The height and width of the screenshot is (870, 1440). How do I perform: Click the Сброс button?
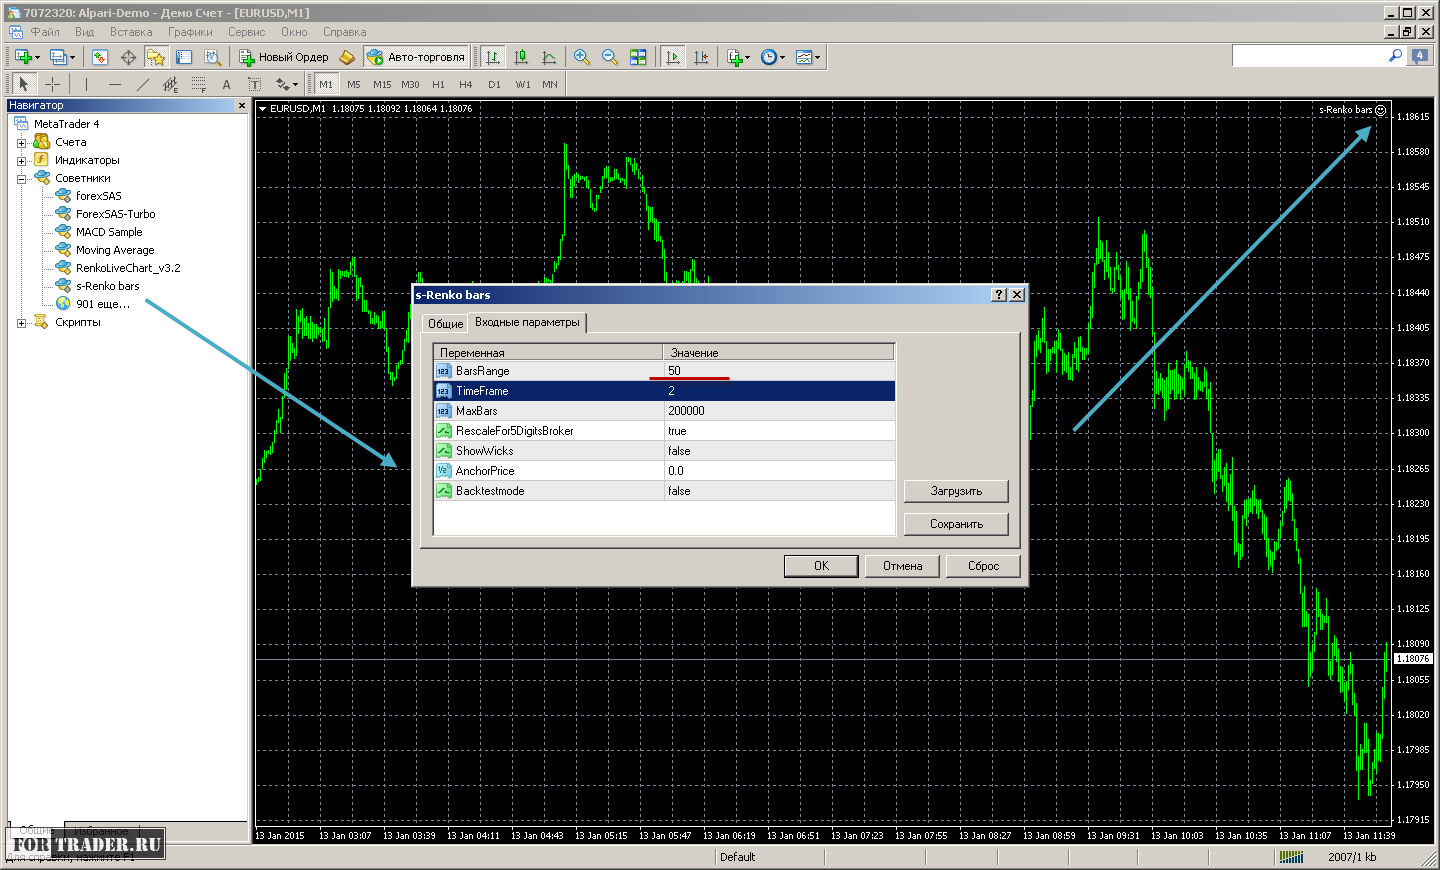[x=983, y=566]
